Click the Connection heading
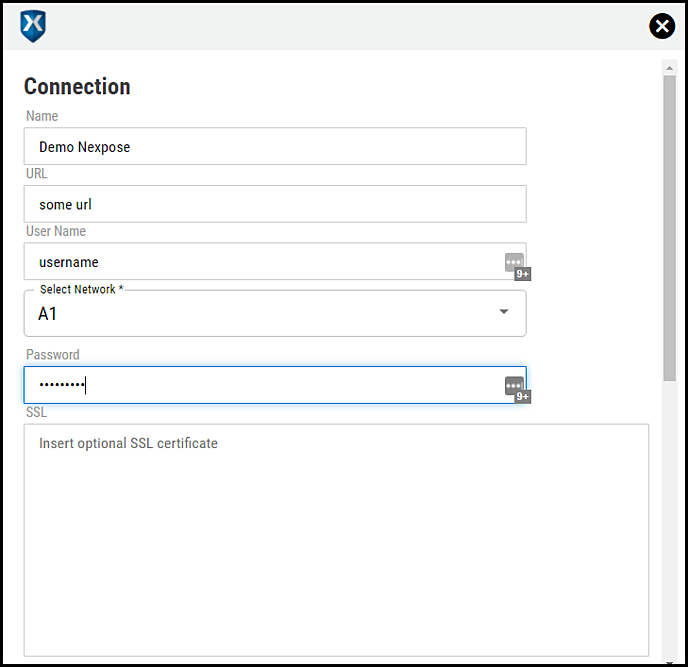The image size is (688, 667). click(x=77, y=87)
